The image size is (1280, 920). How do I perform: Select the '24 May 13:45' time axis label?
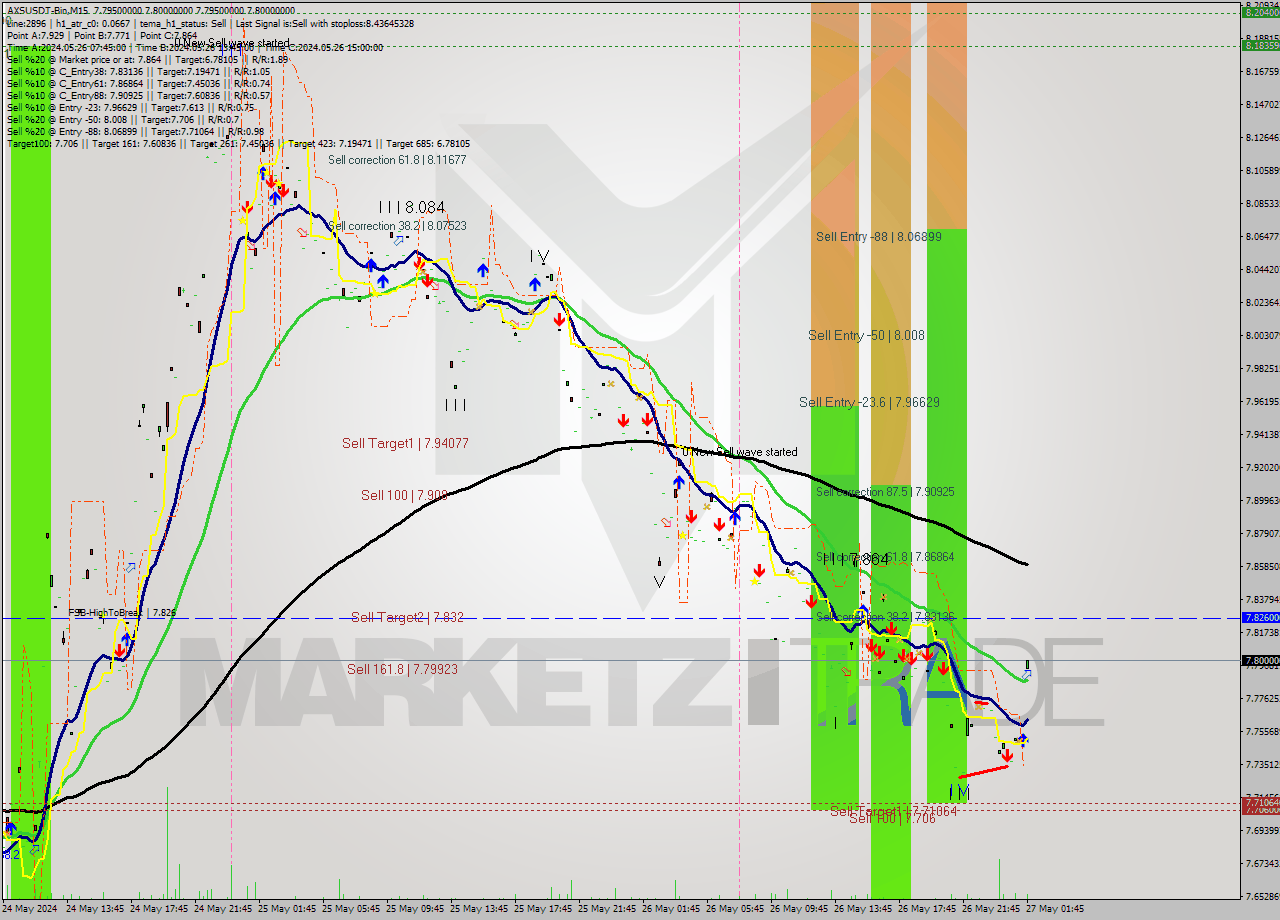(x=96, y=909)
